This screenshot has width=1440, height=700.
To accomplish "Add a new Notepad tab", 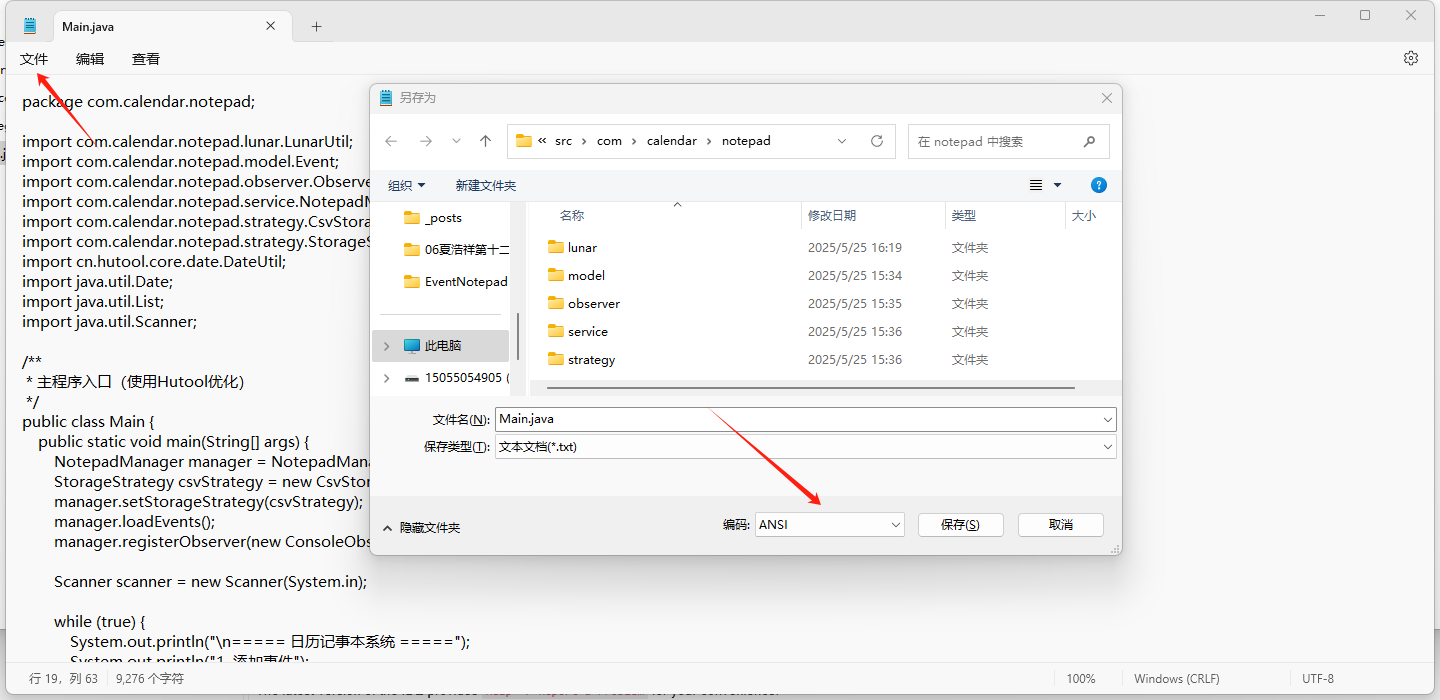I will (316, 27).
